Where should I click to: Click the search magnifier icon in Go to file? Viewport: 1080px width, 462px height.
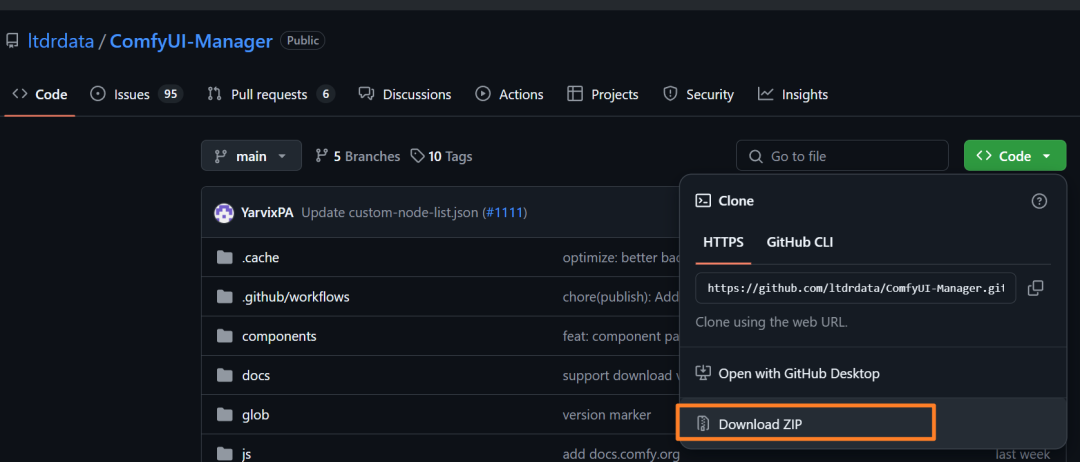pyautogui.click(x=756, y=156)
